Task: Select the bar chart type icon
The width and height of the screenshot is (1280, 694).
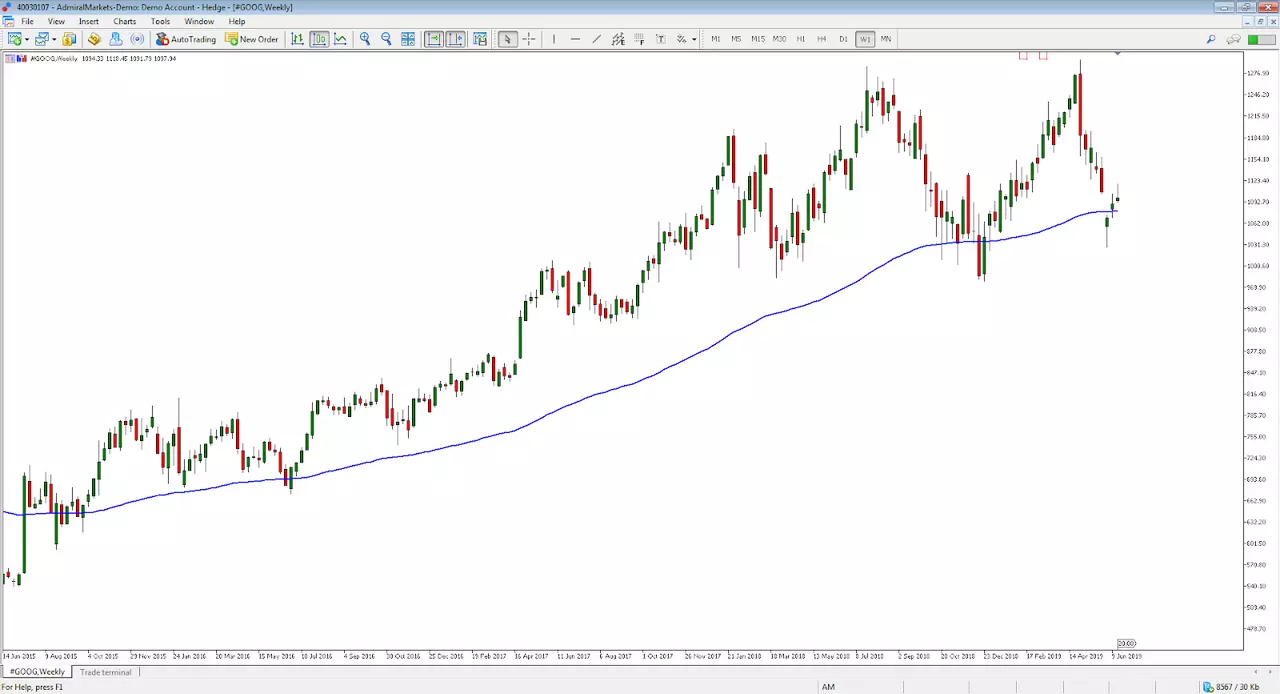Action: click(297, 39)
